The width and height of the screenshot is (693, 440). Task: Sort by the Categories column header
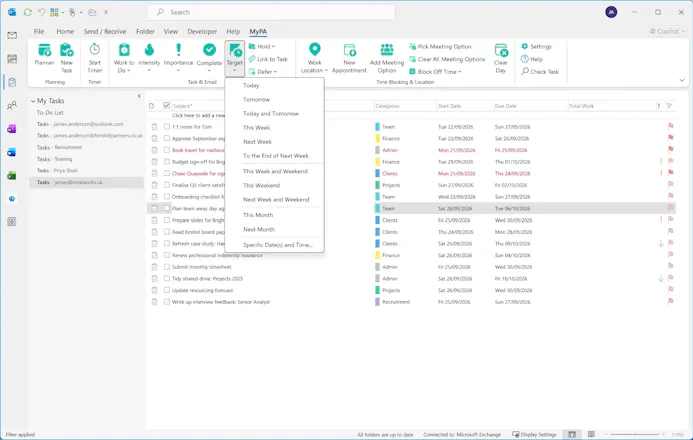coord(405,106)
